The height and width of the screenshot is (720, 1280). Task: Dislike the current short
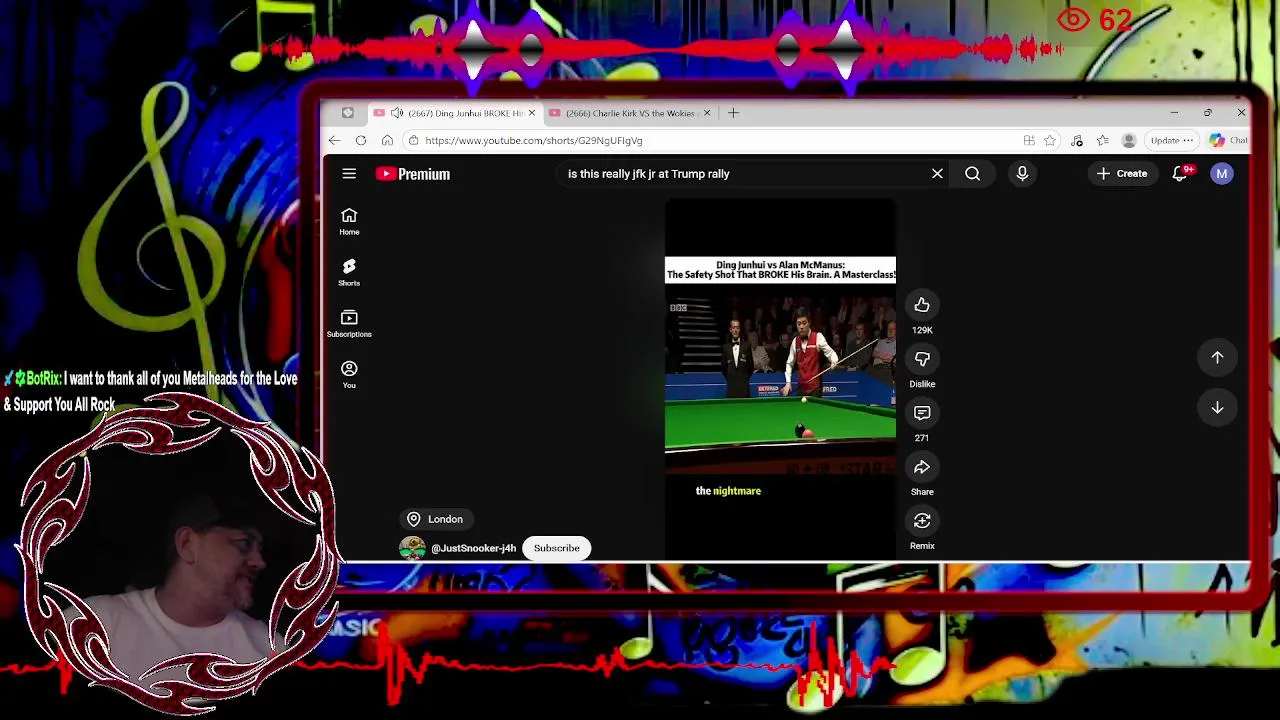tap(922, 359)
